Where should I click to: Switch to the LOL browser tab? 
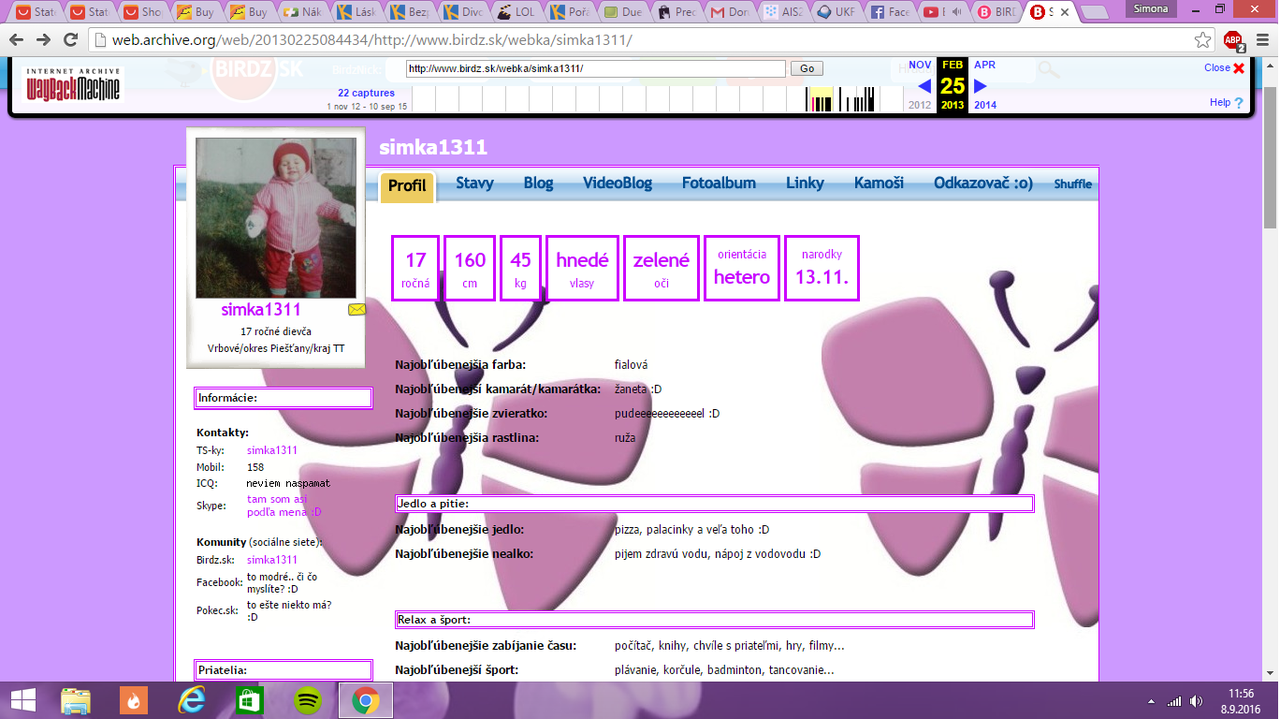(519, 12)
